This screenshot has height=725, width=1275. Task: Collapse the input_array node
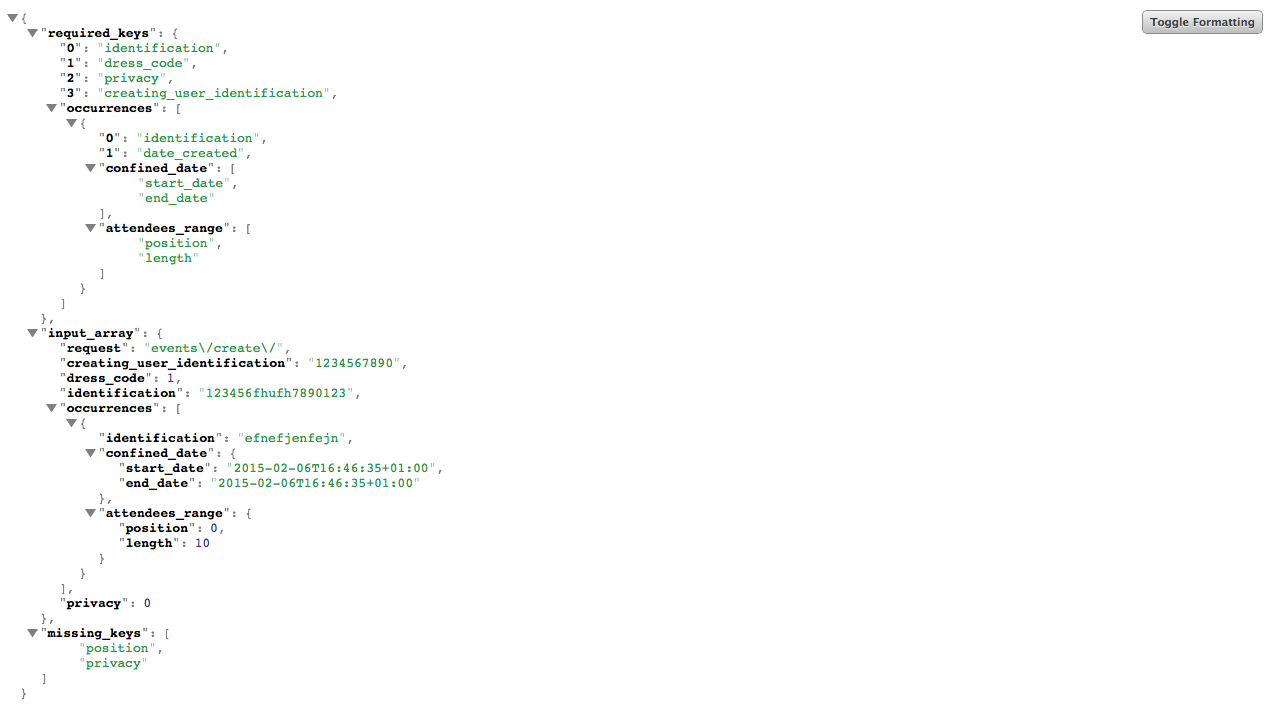(x=32, y=333)
